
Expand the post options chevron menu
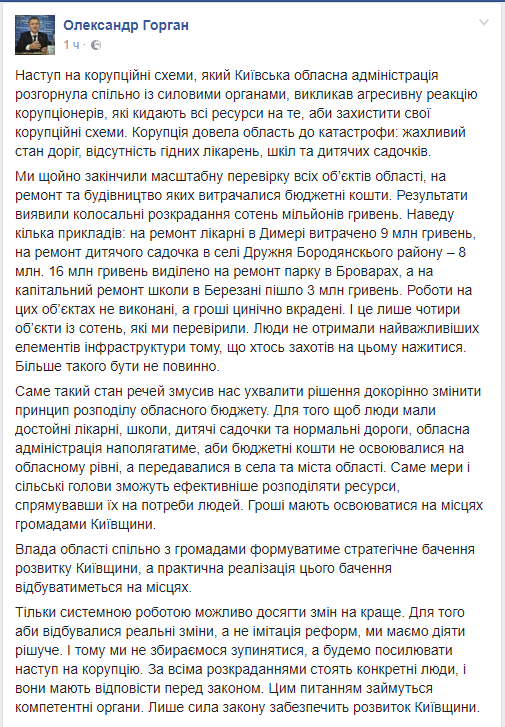pyautogui.click(x=484, y=22)
